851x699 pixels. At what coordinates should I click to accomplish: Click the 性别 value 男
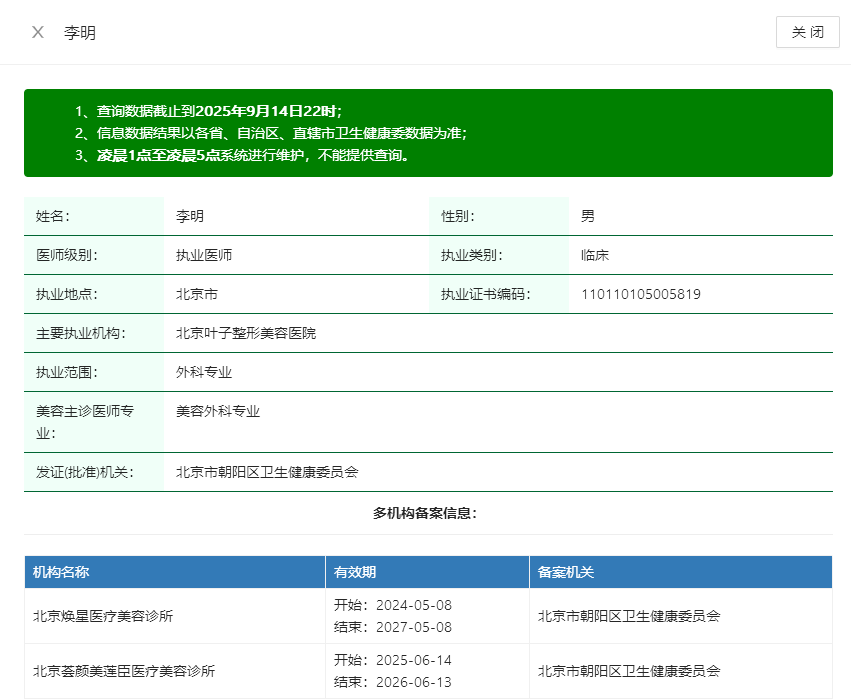point(588,216)
